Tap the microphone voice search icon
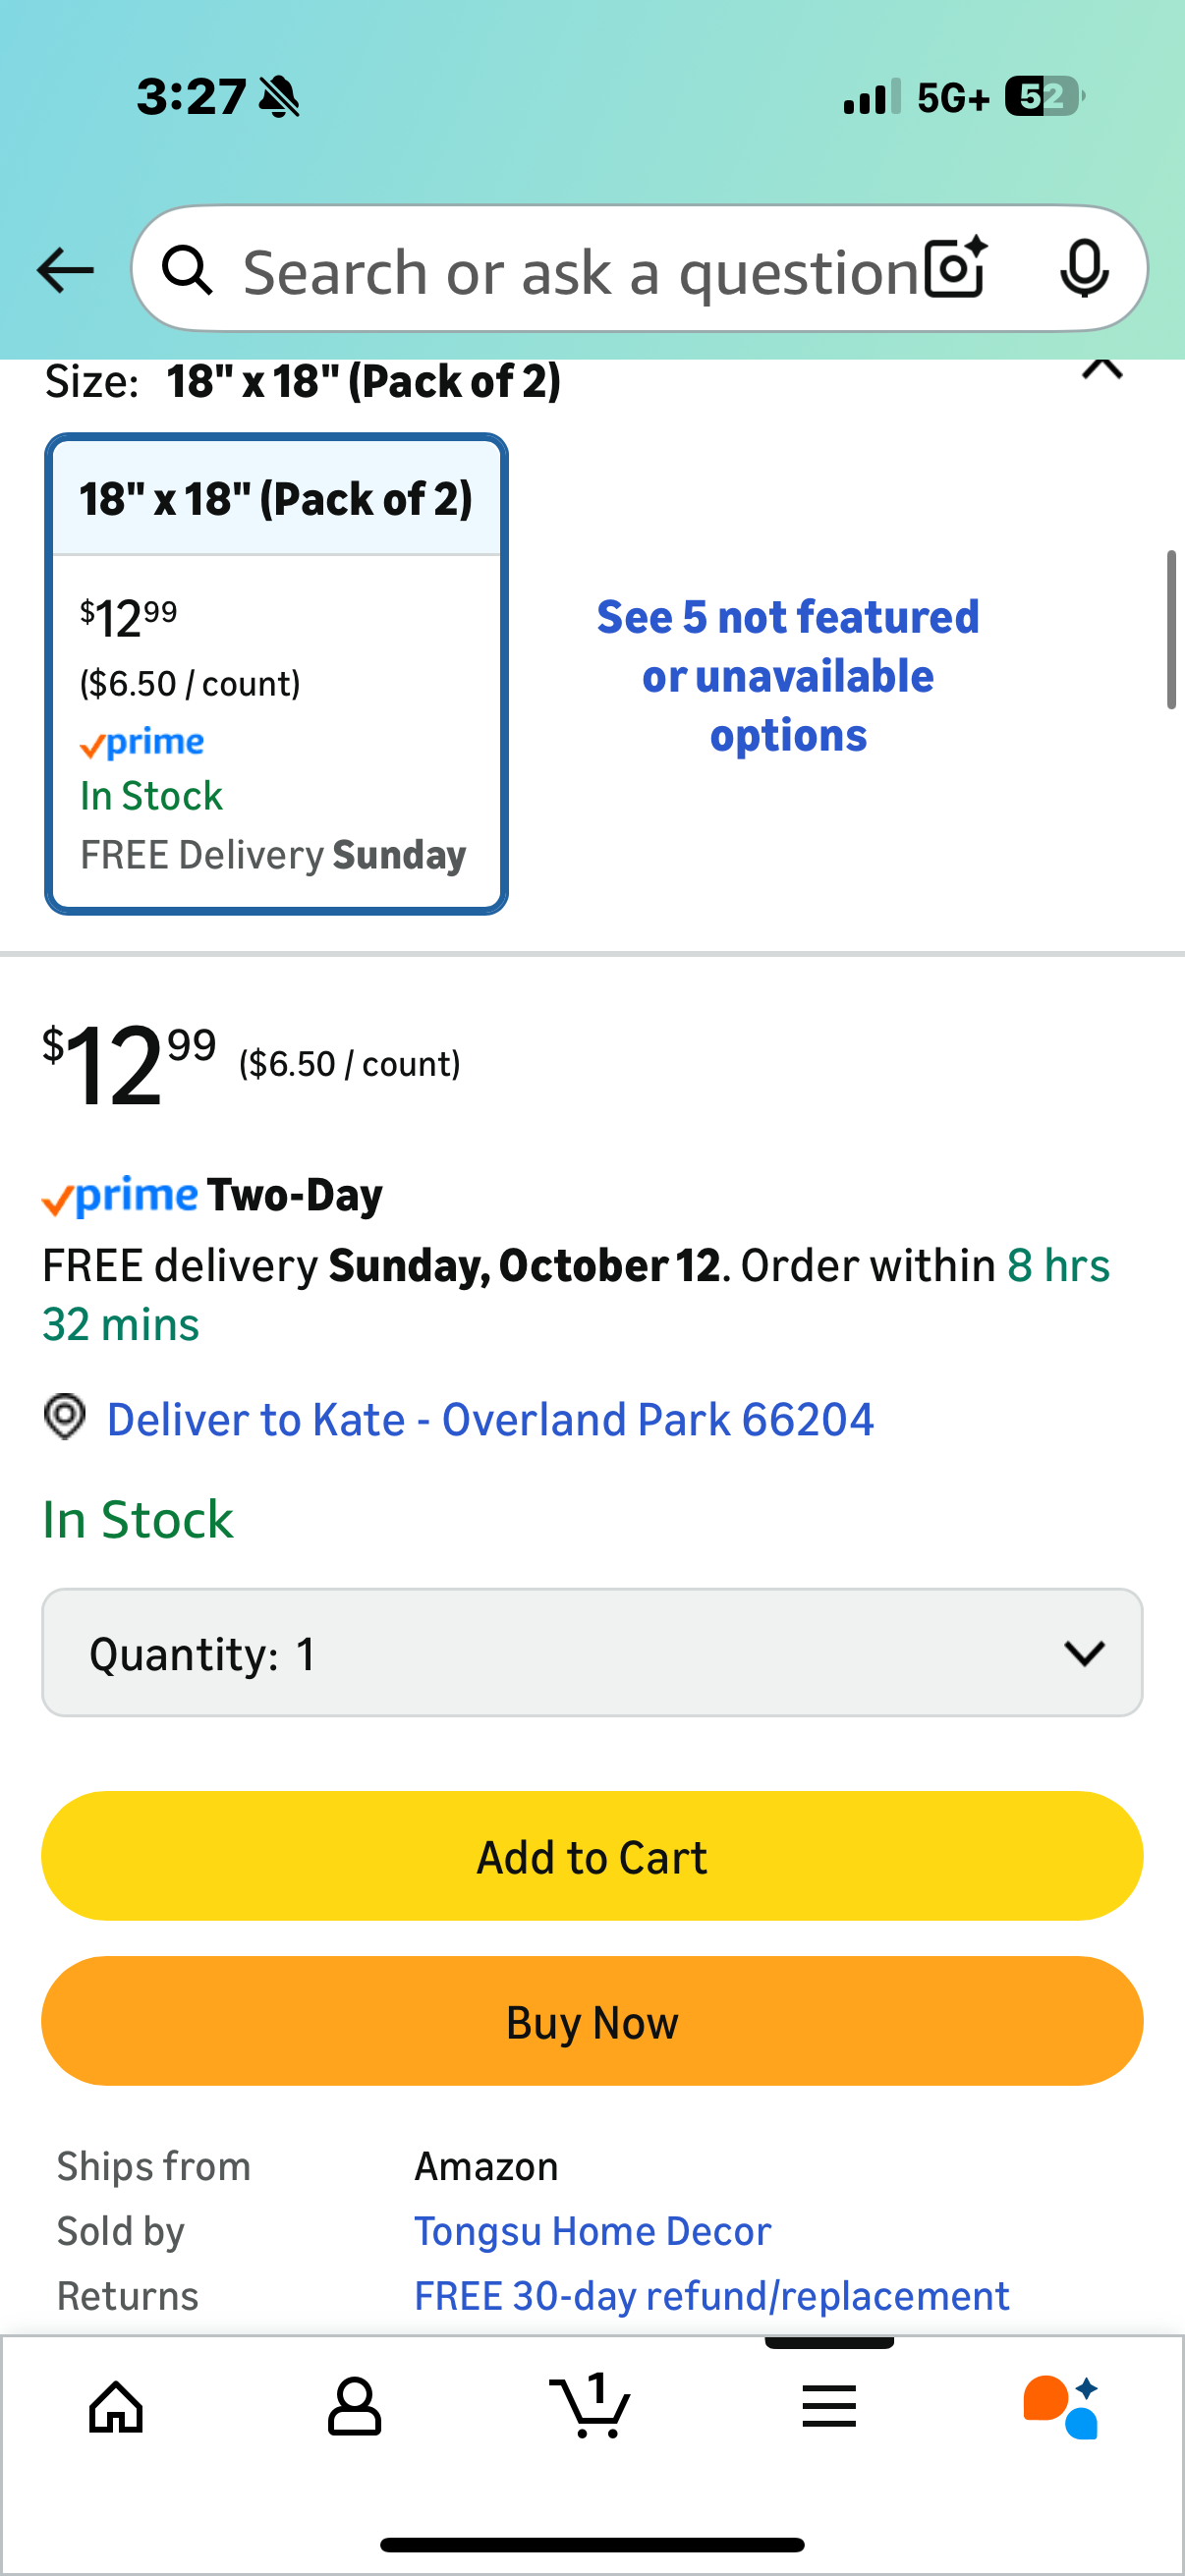Viewport: 1185px width, 2576px height. coord(1083,269)
